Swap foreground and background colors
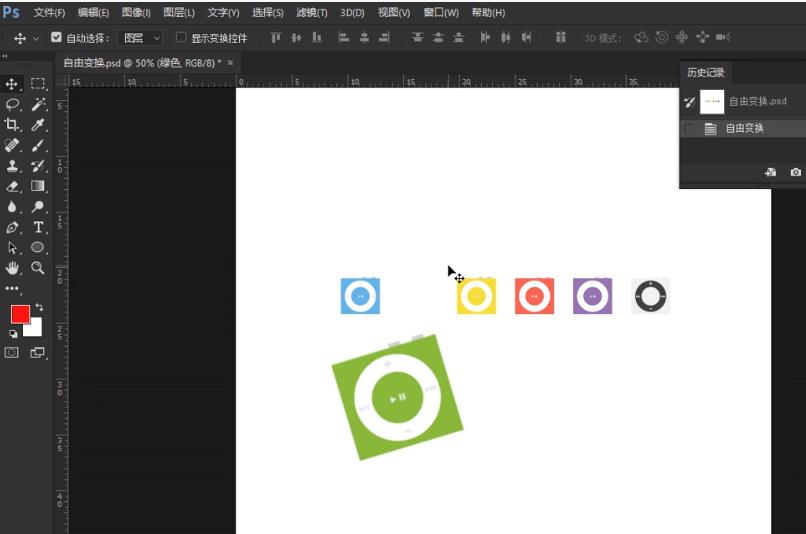 pos(40,307)
